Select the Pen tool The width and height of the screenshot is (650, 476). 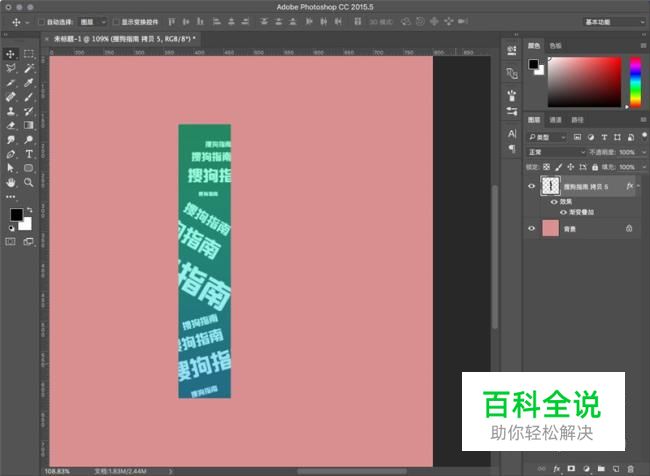coord(10,154)
